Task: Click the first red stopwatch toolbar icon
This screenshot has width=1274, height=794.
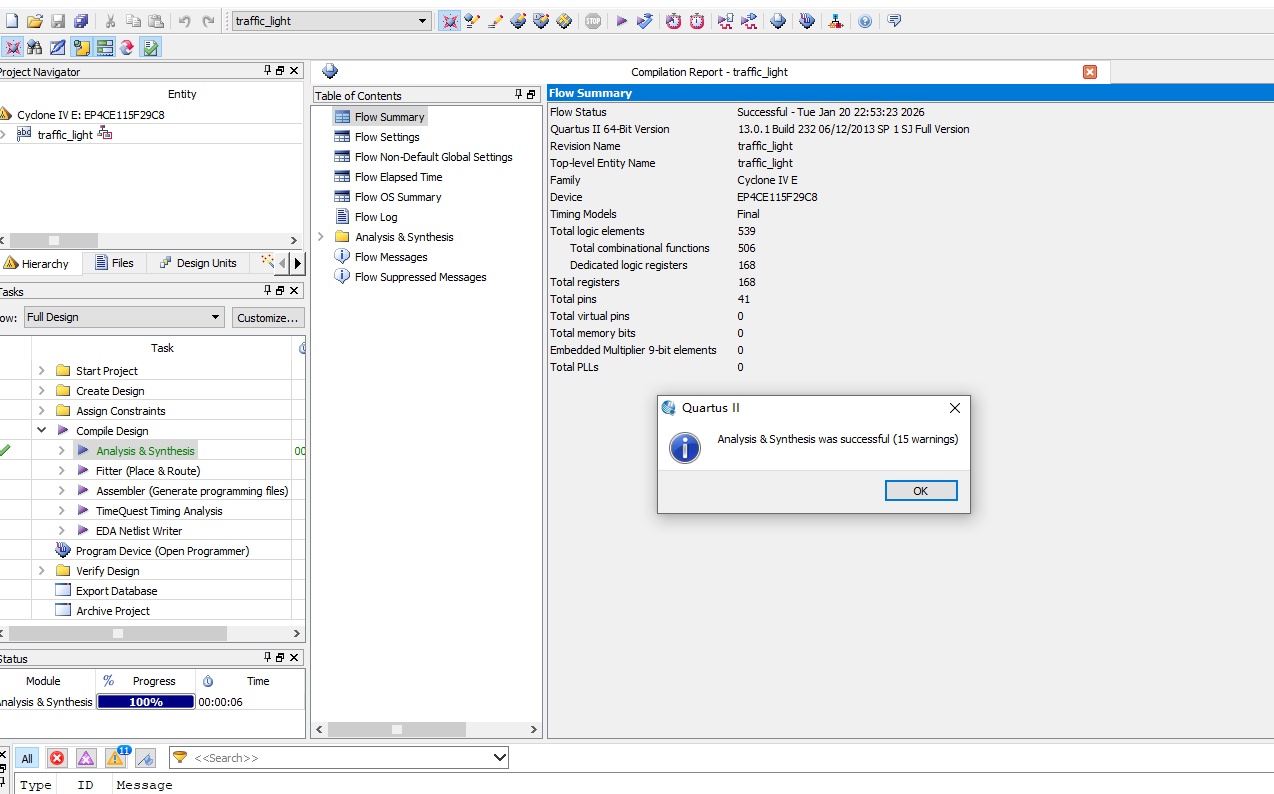Action: (673, 21)
